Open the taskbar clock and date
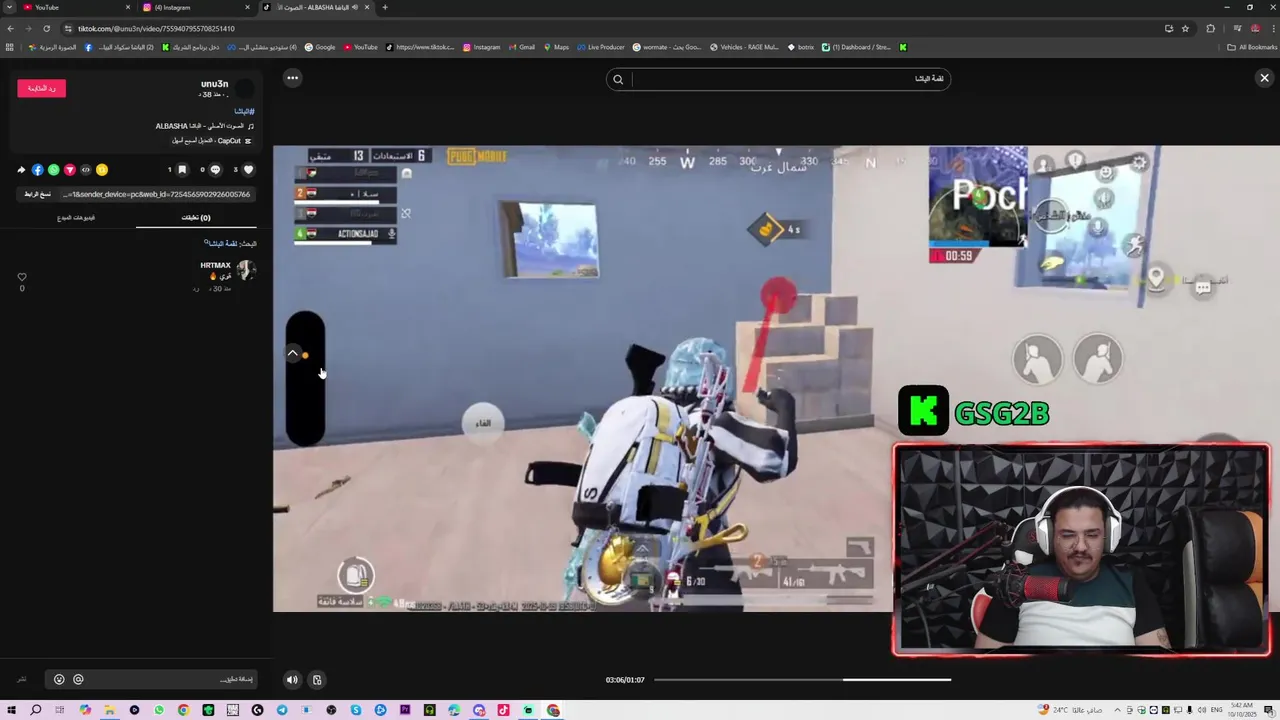Screen dimensions: 1280x720 click(x=1244, y=710)
